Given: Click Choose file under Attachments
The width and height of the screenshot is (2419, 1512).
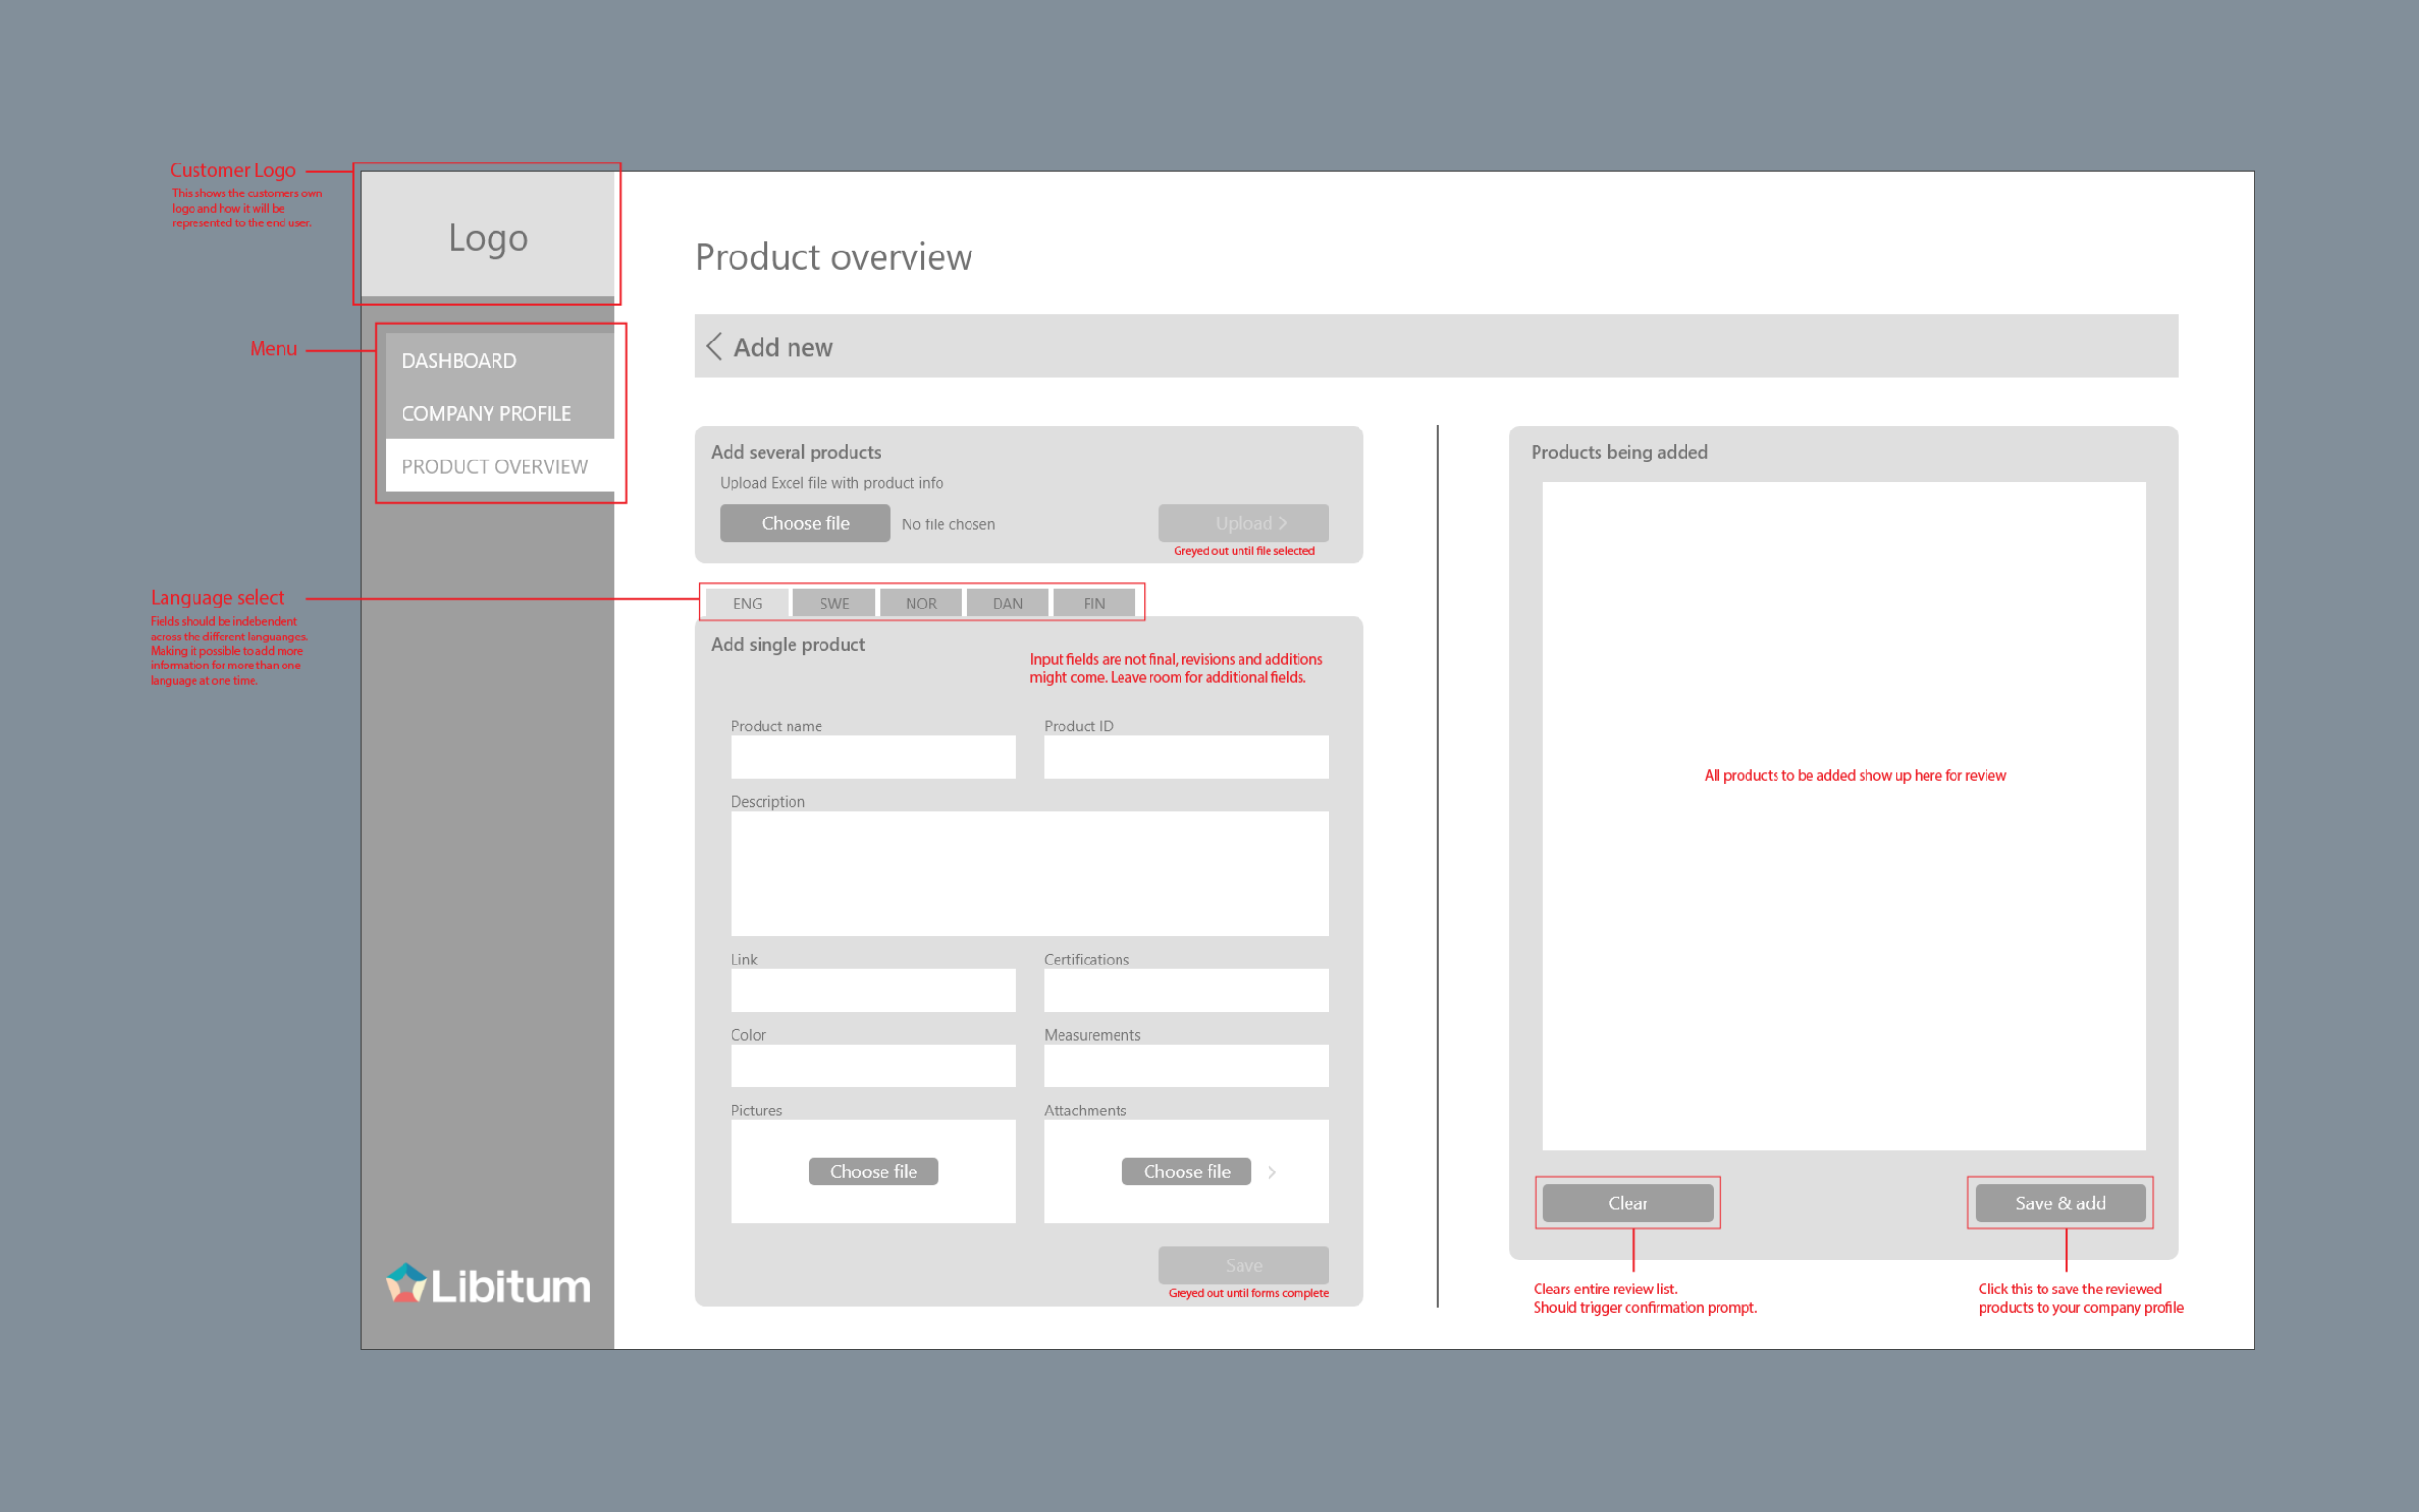Looking at the screenshot, I should 1186,1171.
